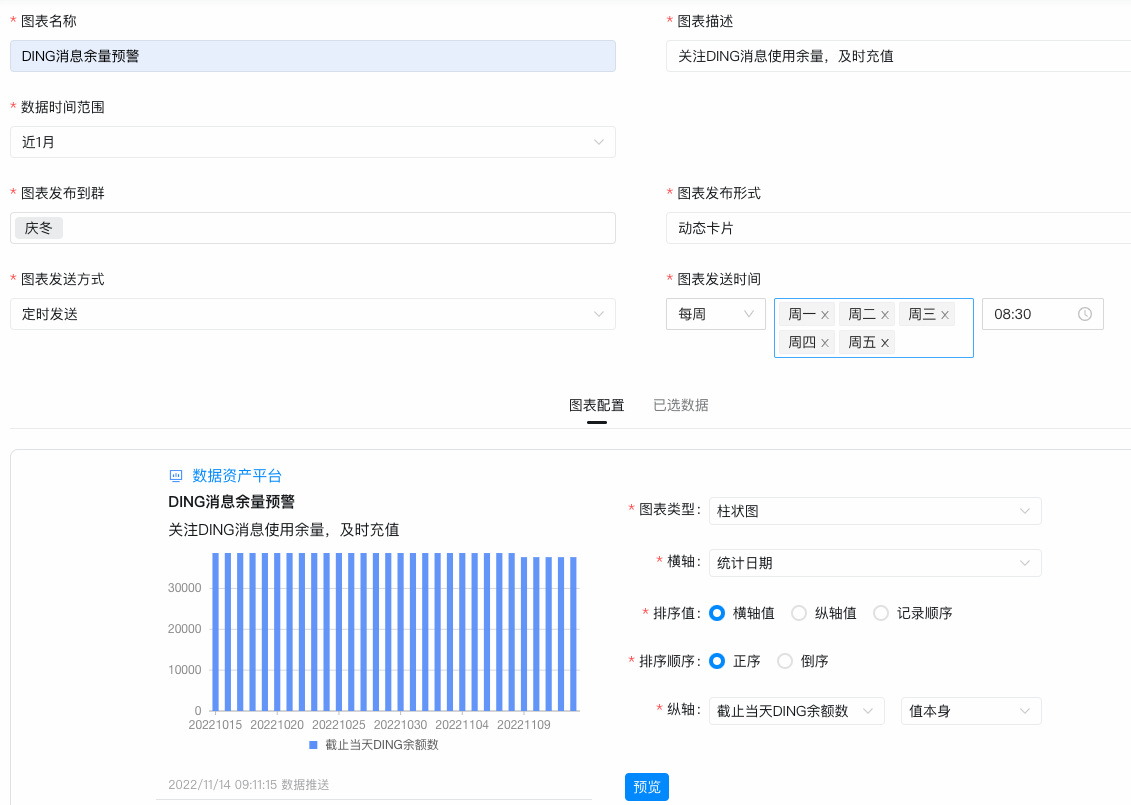Select 横轴值 sort value radio
This screenshot has height=805, width=1131.
click(x=717, y=613)
